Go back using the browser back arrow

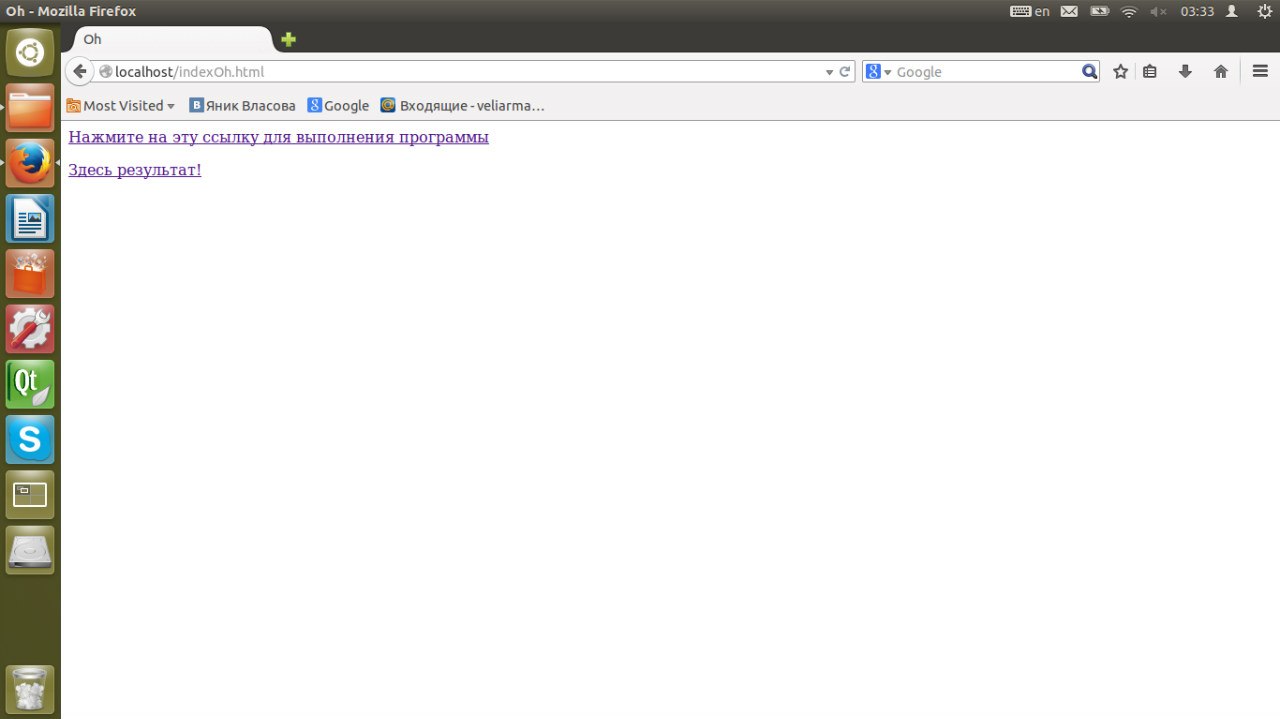(x=80, y=72)
